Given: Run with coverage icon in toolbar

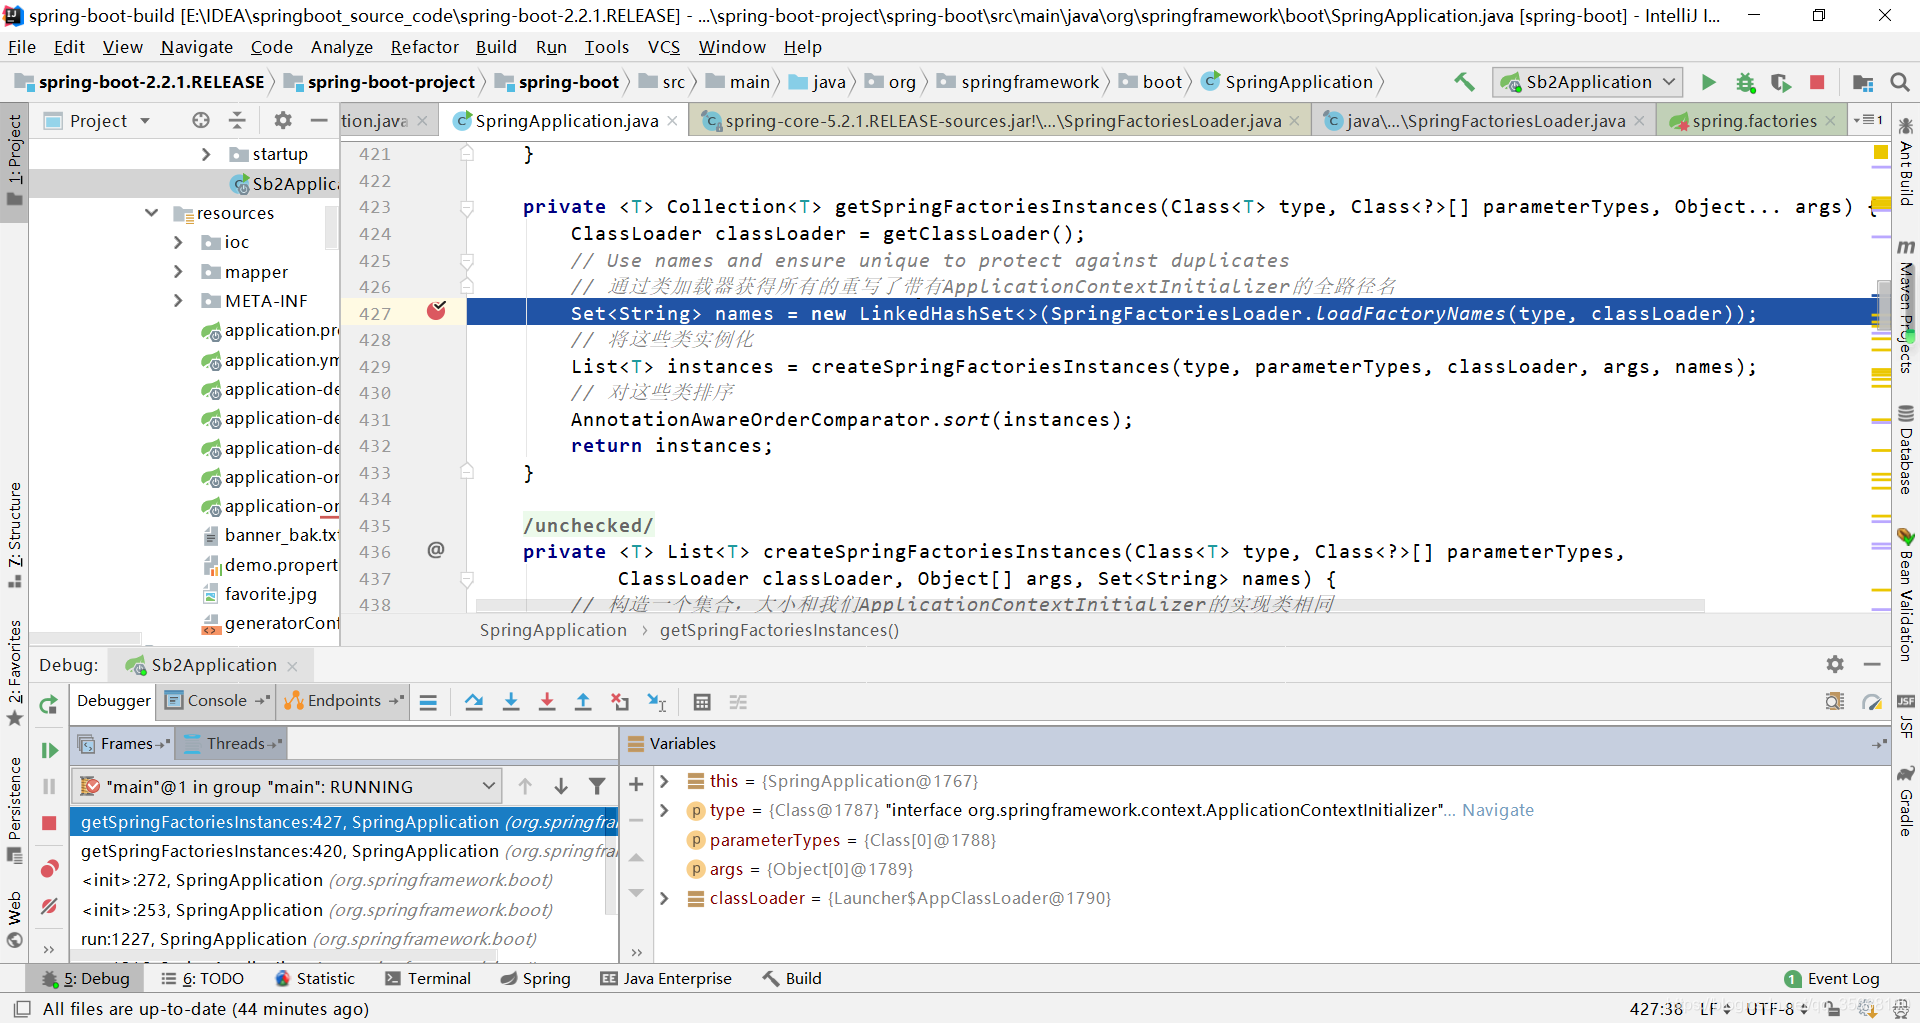Looking at the screenshot, I should pos(1781,82).
